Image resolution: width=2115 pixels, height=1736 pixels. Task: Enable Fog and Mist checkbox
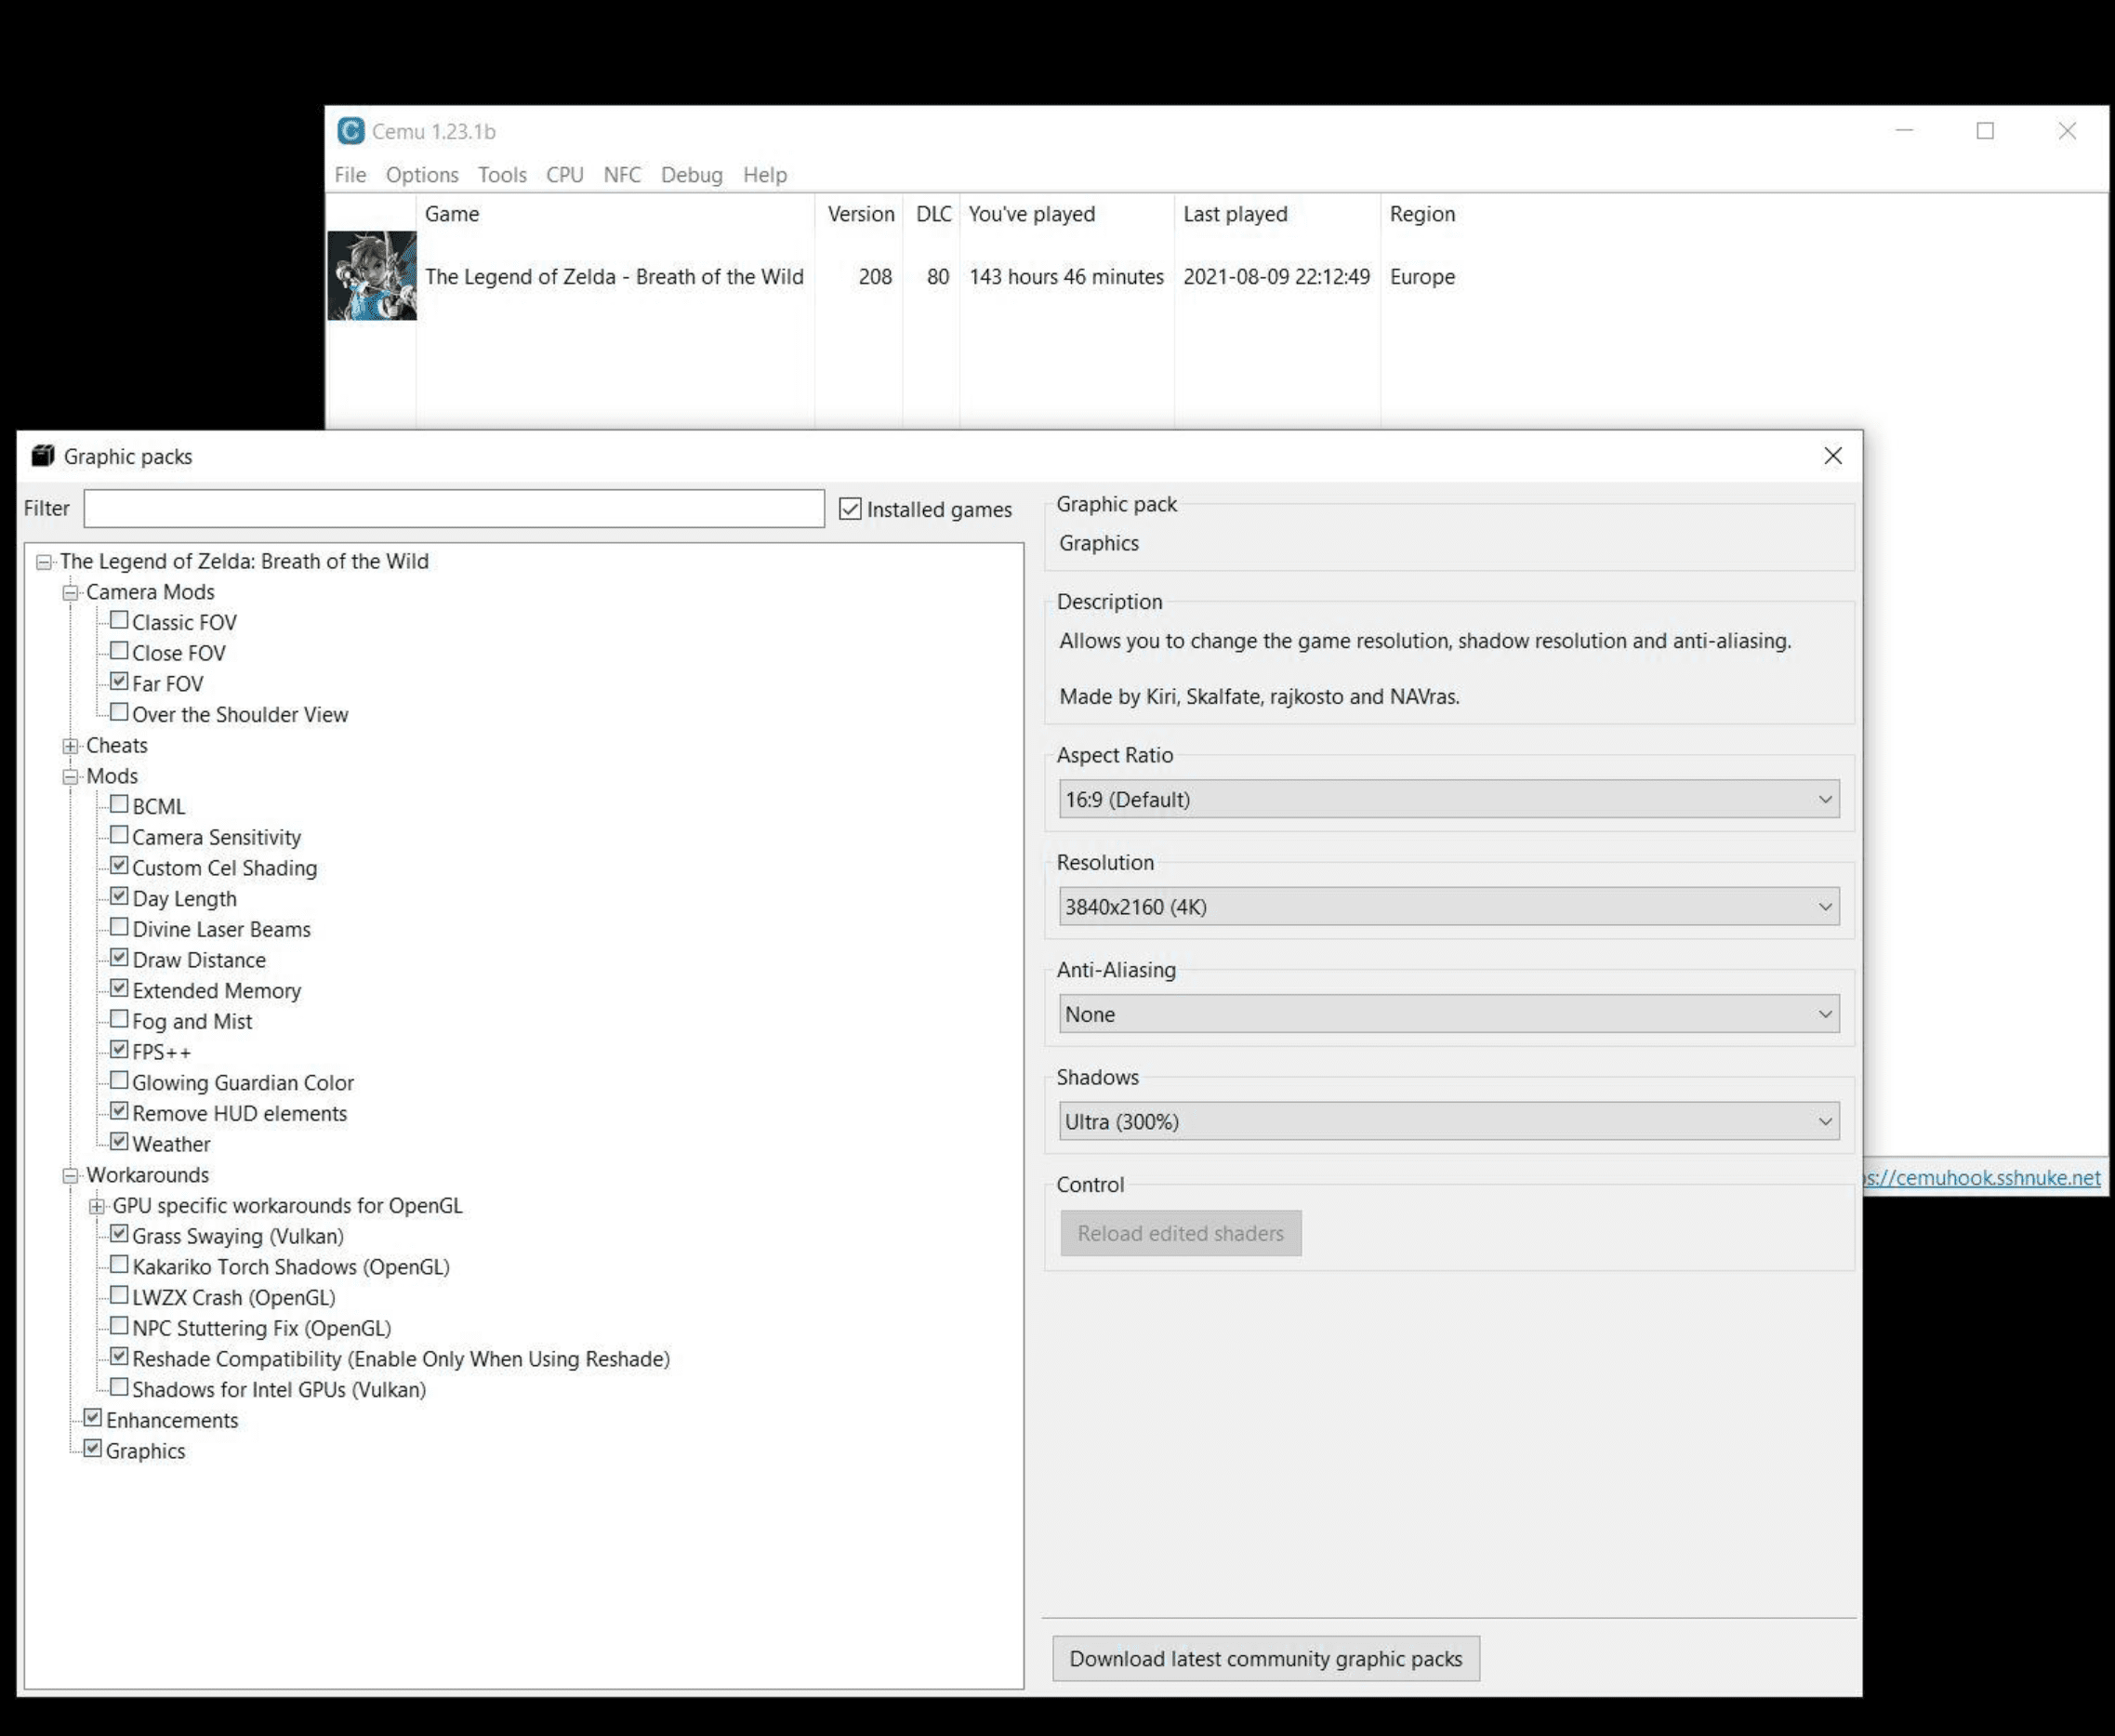(x=119, y=1019)
